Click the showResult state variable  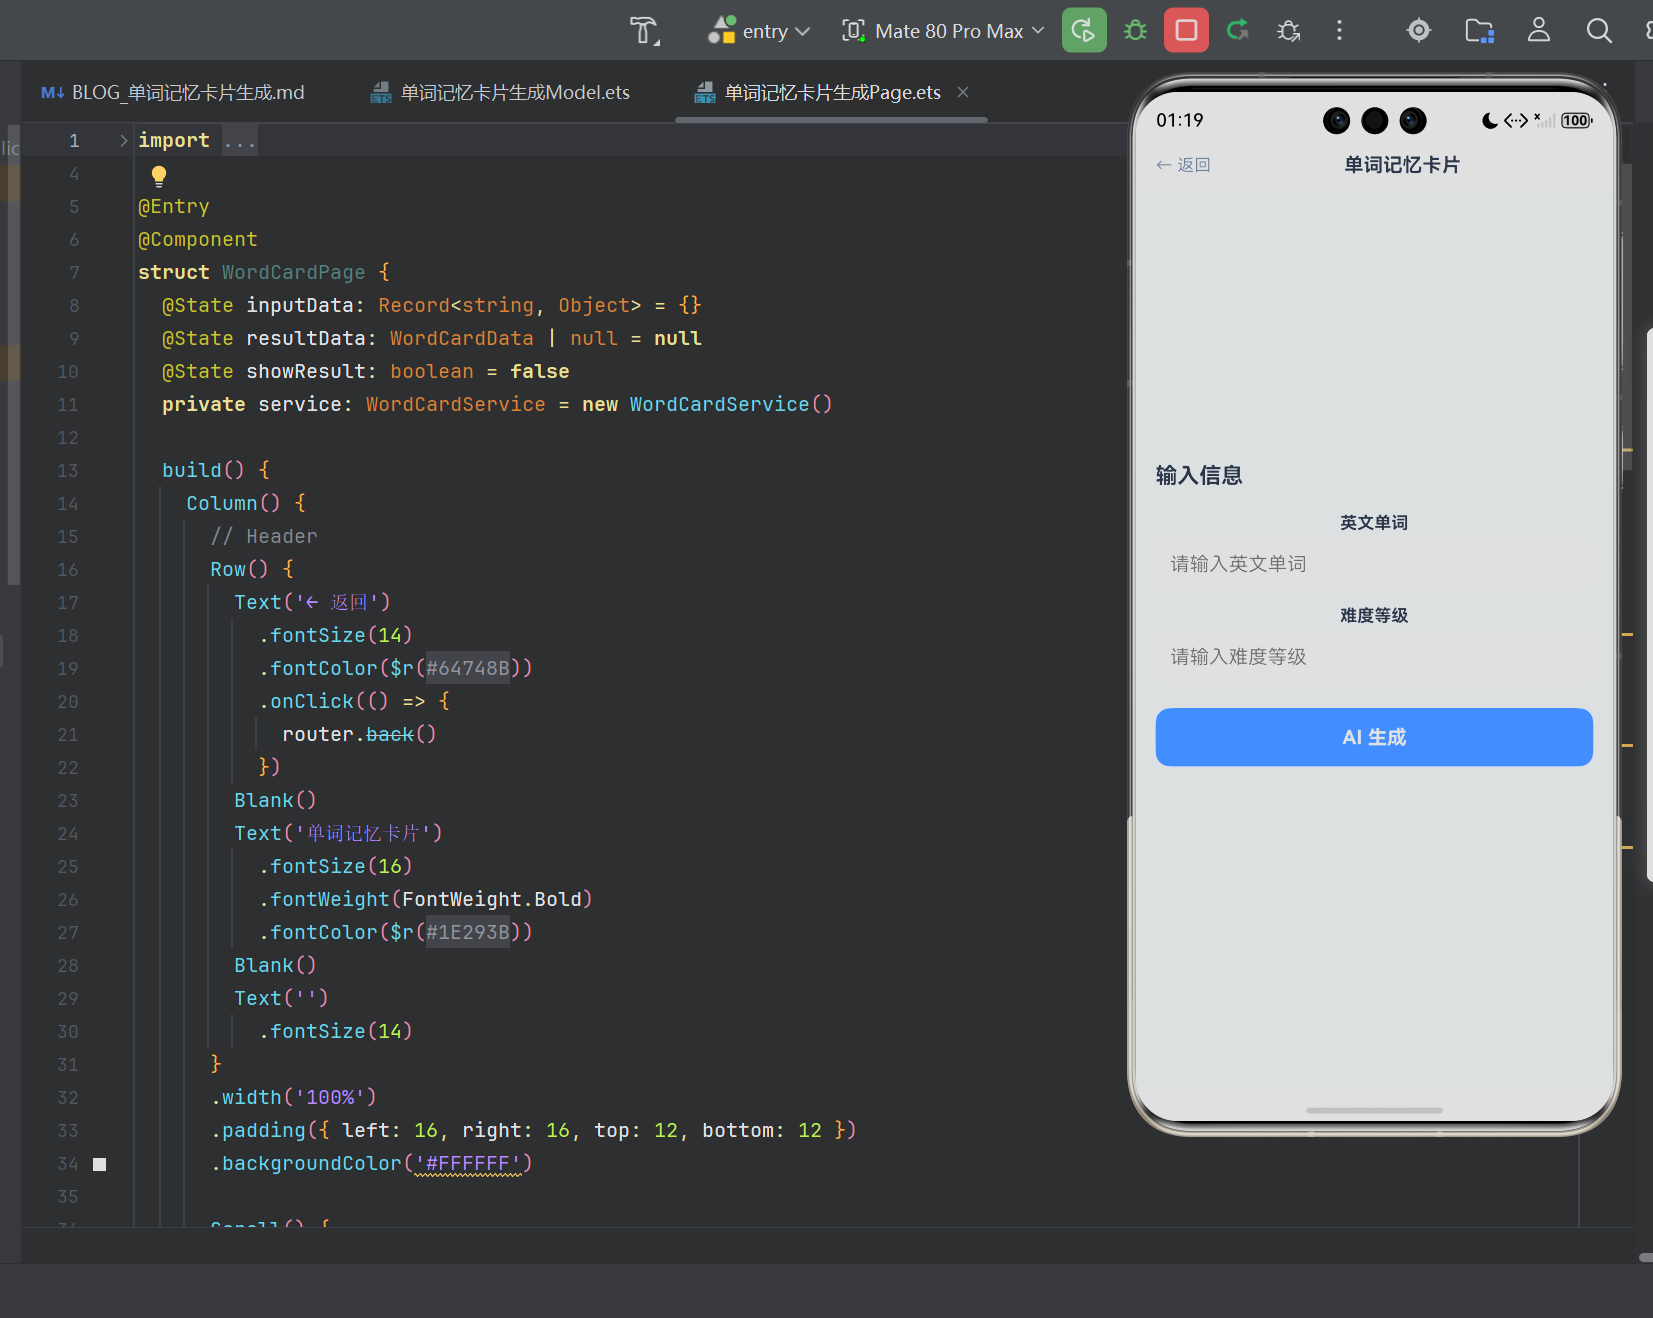[306, 372]
